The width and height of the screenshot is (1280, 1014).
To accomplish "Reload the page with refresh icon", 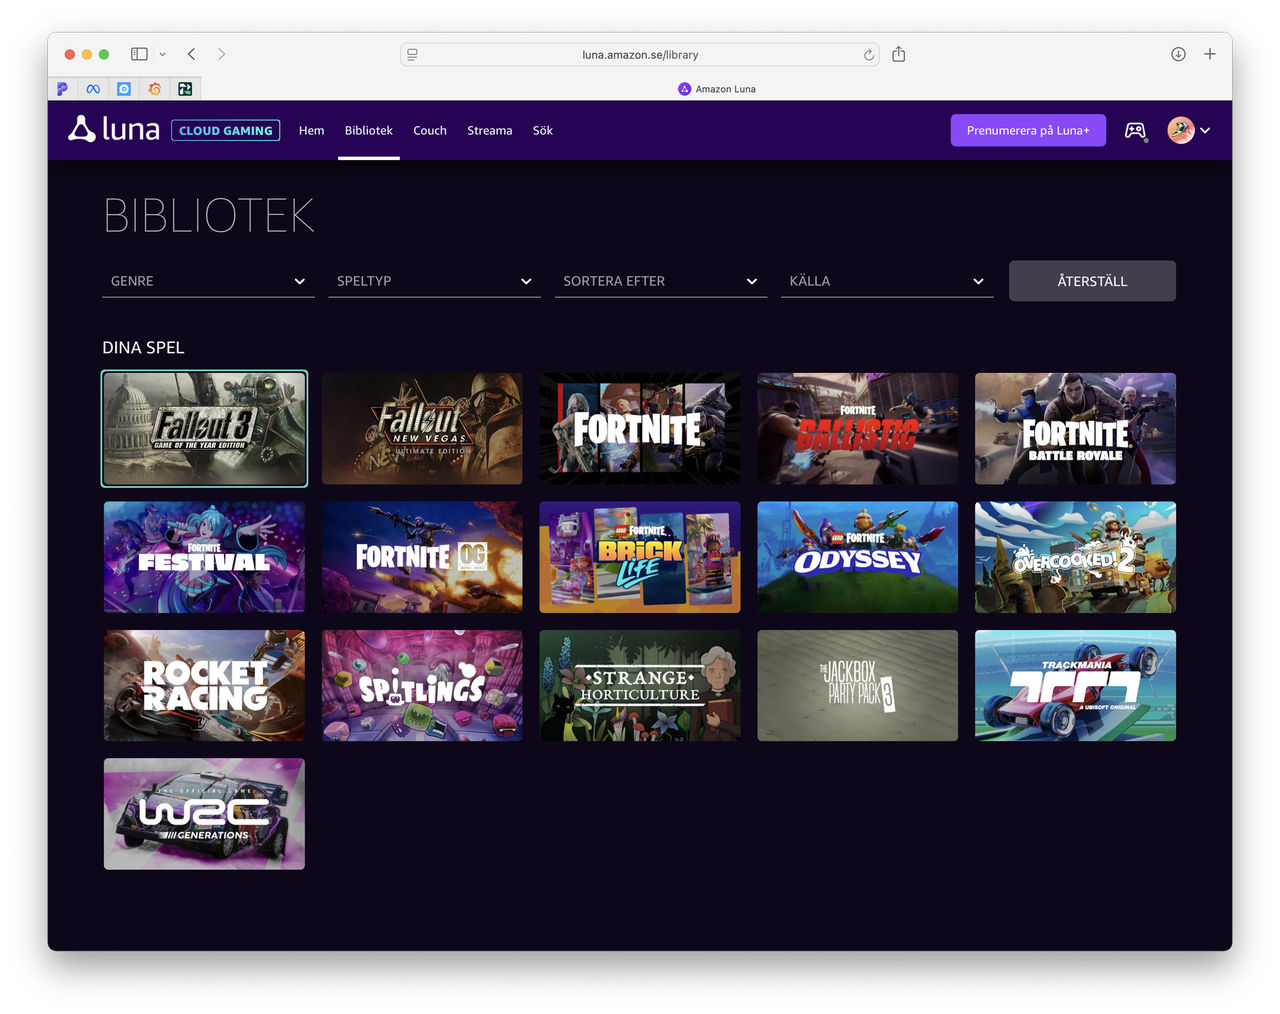I will (x=868, y=55).
